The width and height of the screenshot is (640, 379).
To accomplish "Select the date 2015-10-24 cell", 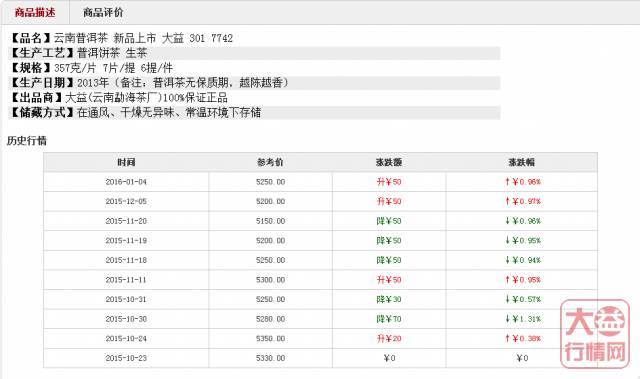I will (126, 339).
